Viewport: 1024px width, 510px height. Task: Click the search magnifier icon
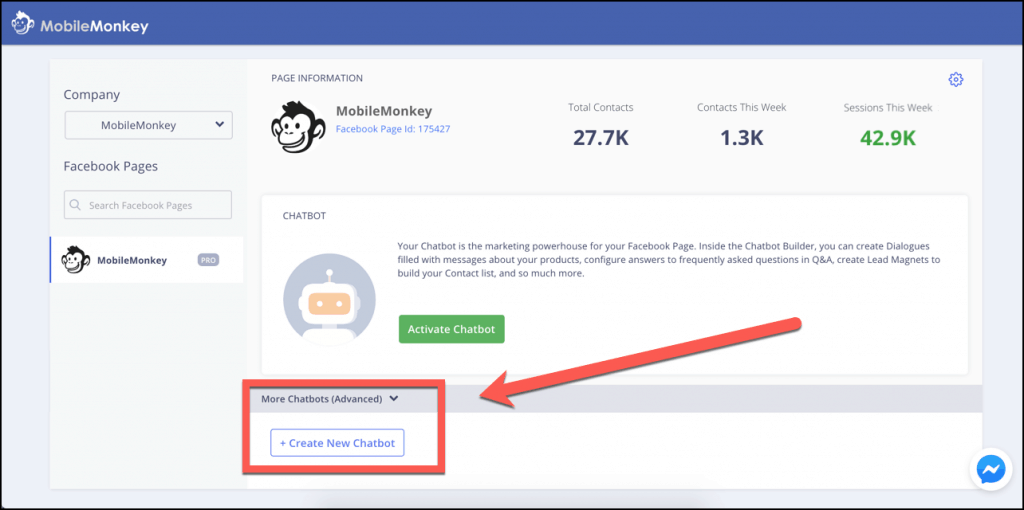tap(76, 205)
